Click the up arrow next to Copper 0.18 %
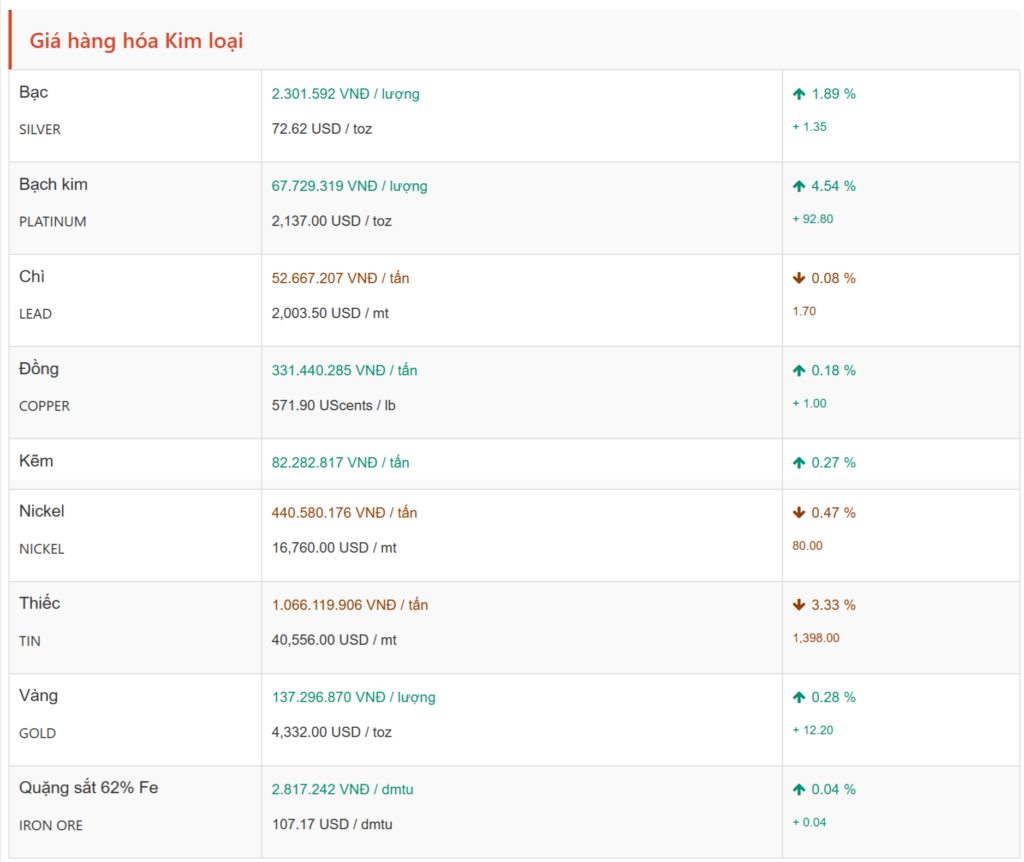 [x=799, y=370]
